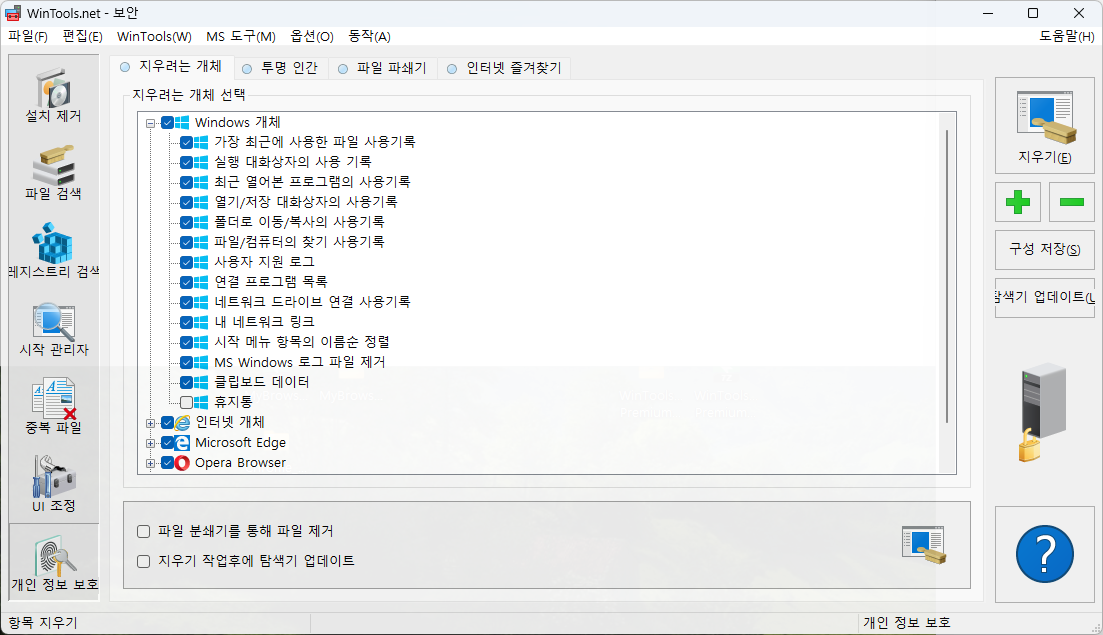Uncheck MS Windows 로그 파일 제거 checkbox
Viewport: 1103px width, 635px height.
point(186,362)
